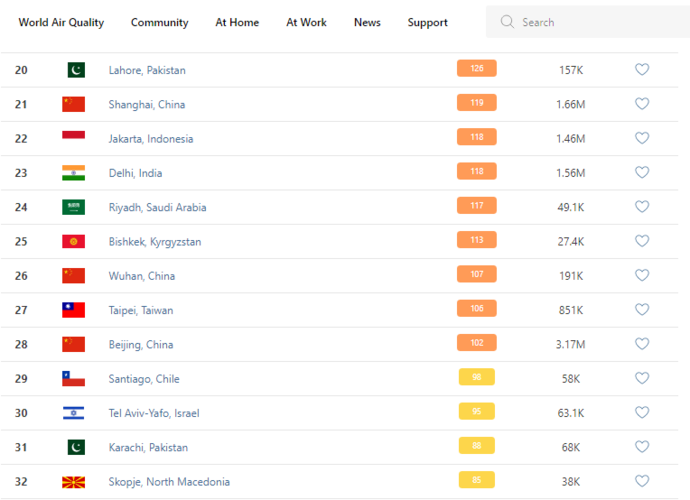Go to the At Home section
The height and width of the screenshot is (500, 690).
237,22
